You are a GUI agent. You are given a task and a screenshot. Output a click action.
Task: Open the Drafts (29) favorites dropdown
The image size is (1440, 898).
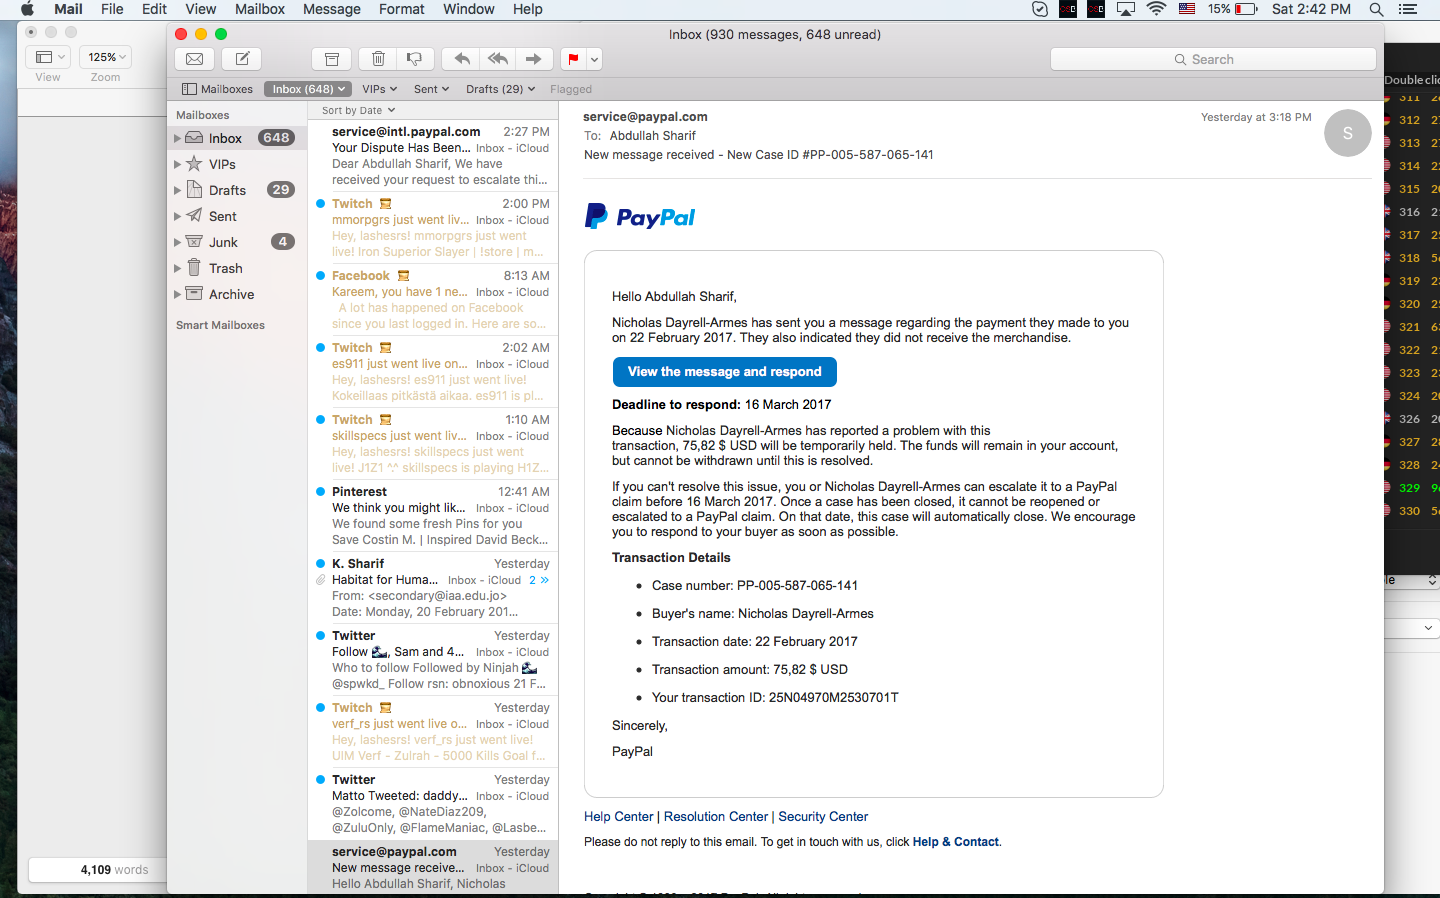click(500, 89)
